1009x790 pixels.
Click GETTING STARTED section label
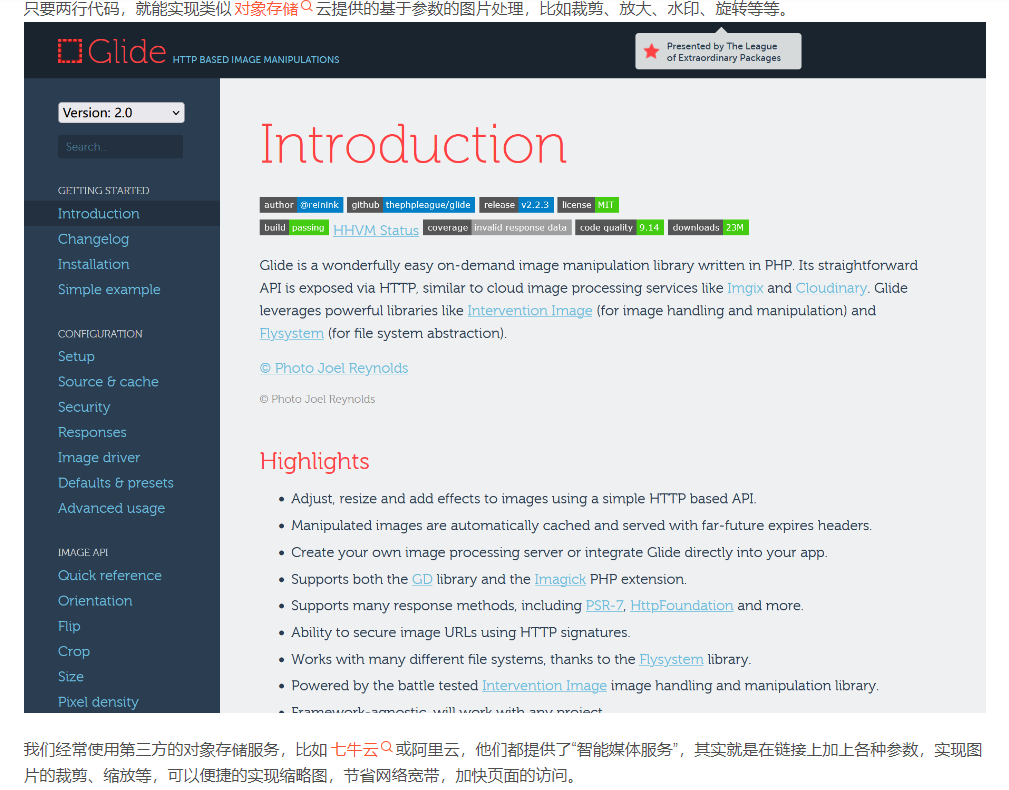point(104,190)
